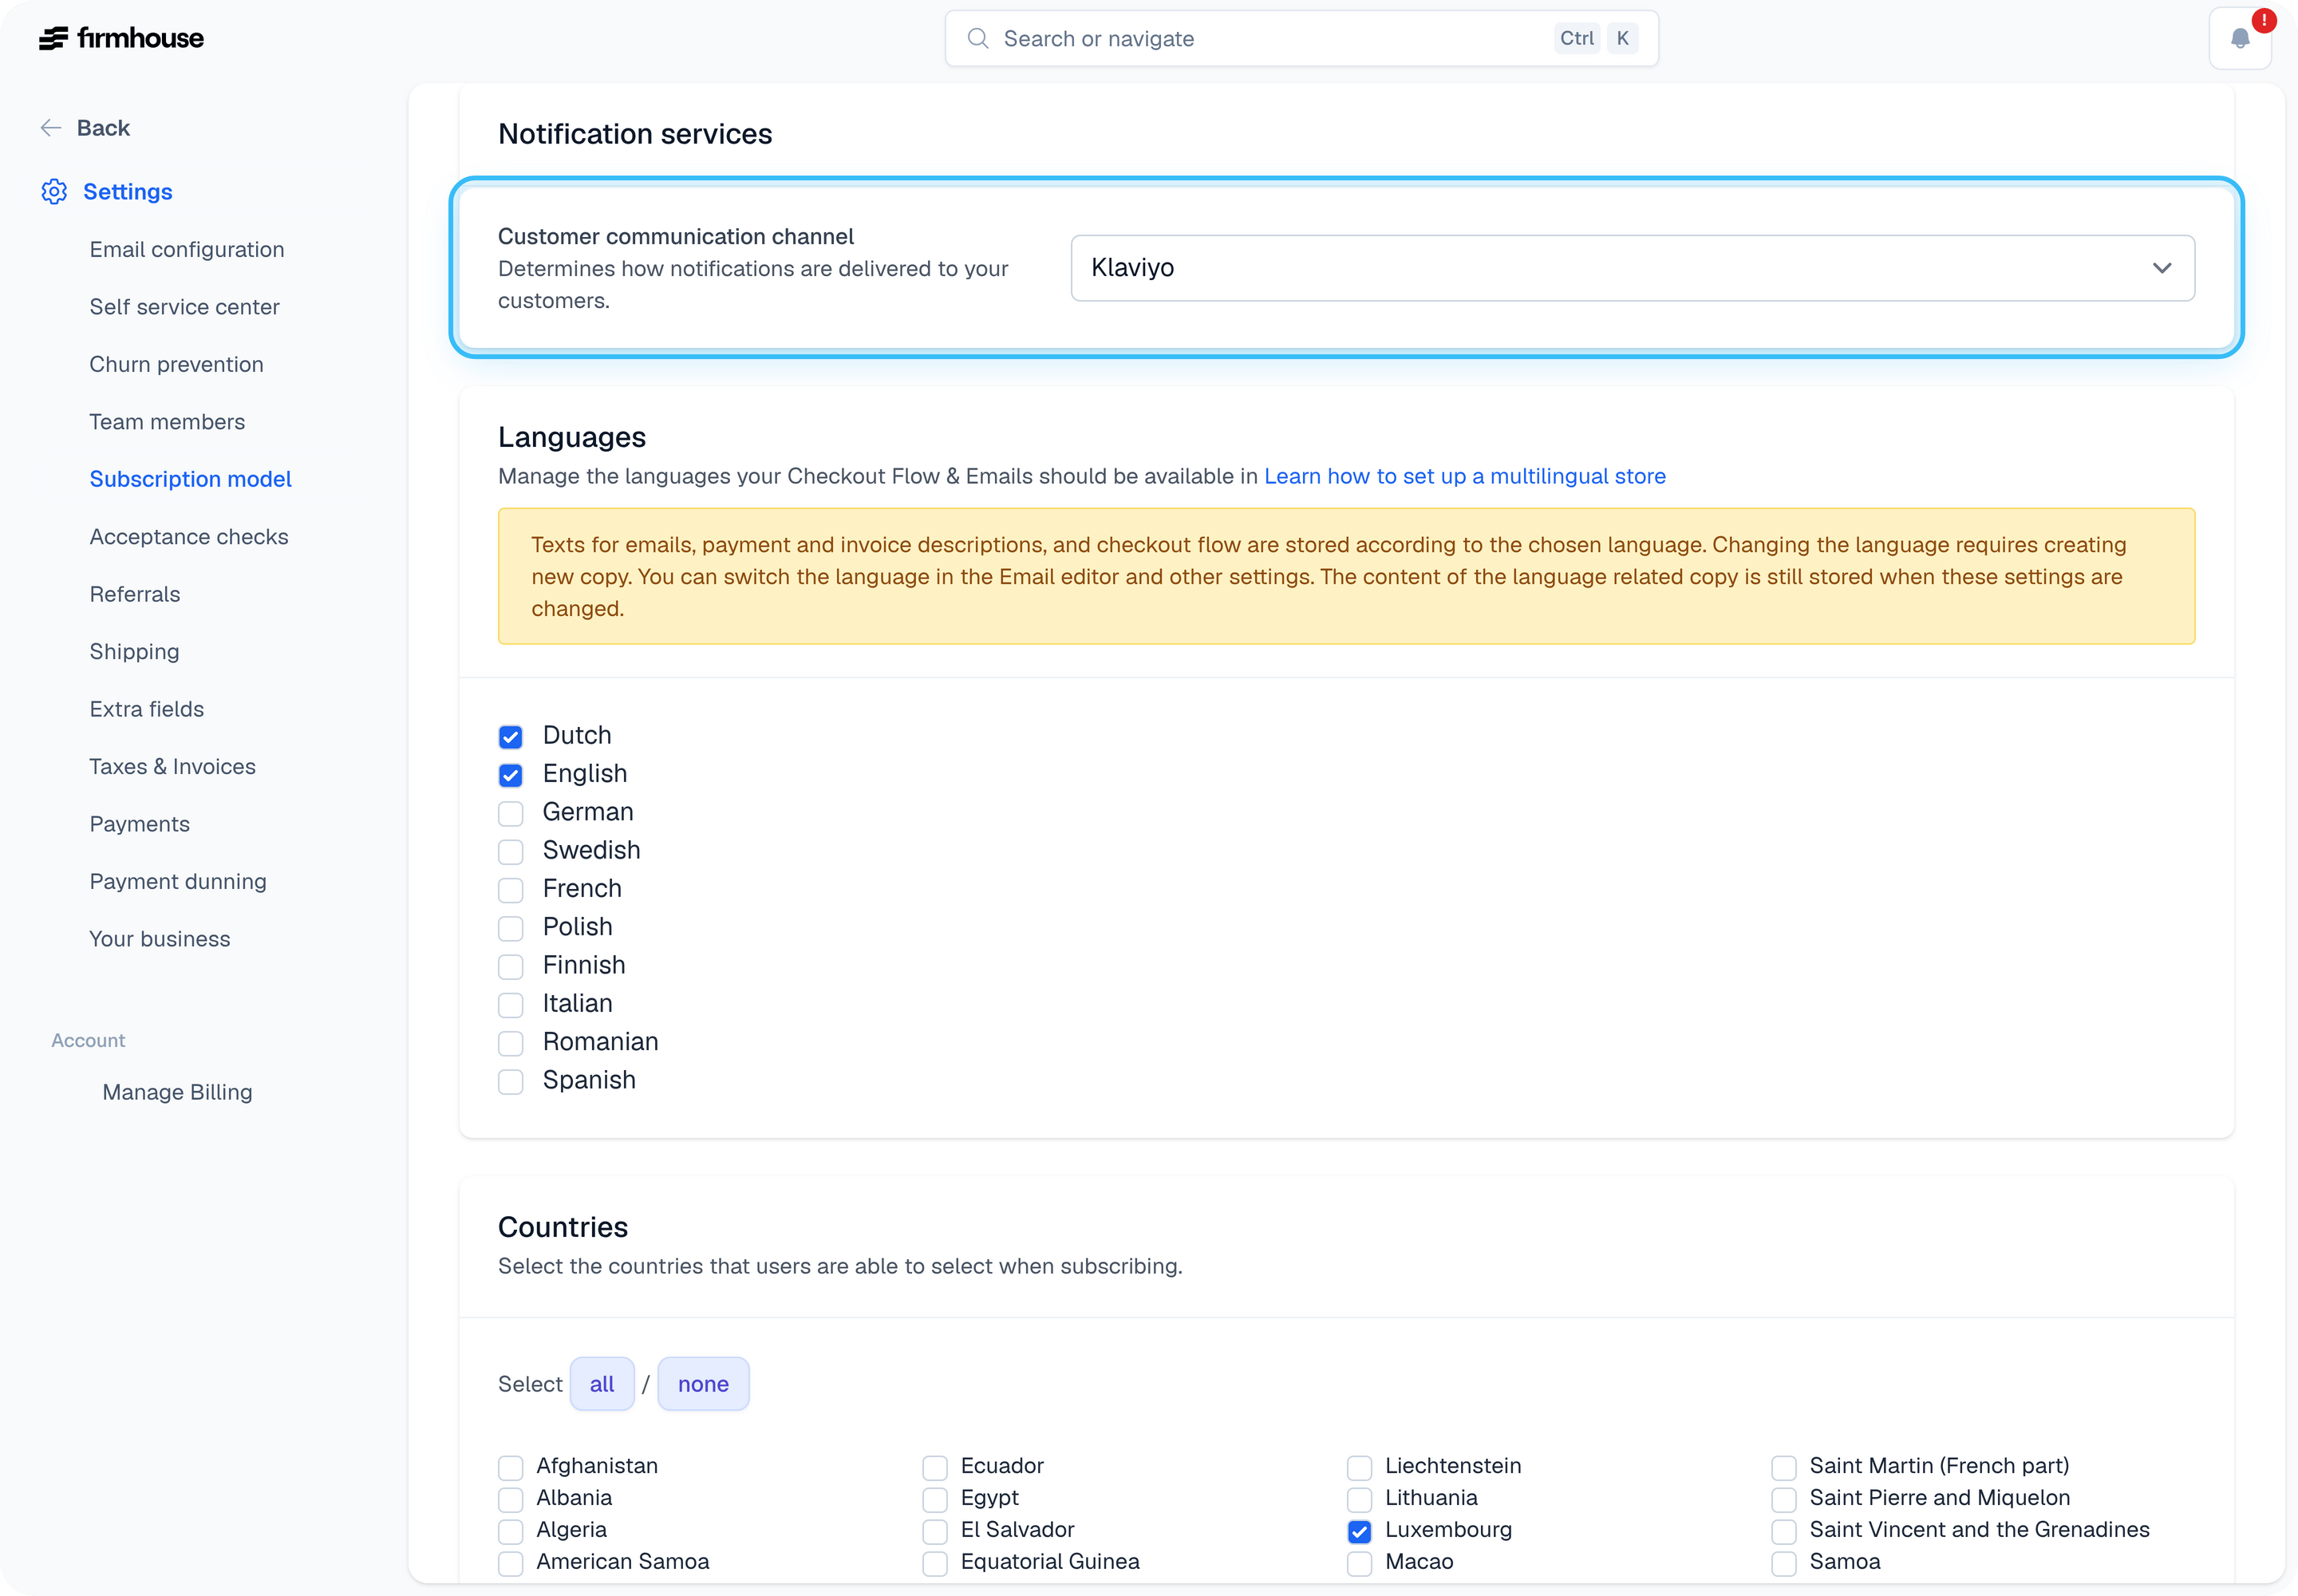The image size is (2298, 1596).
Task: Select none countries button
Action: click(x=703, y=1384)
